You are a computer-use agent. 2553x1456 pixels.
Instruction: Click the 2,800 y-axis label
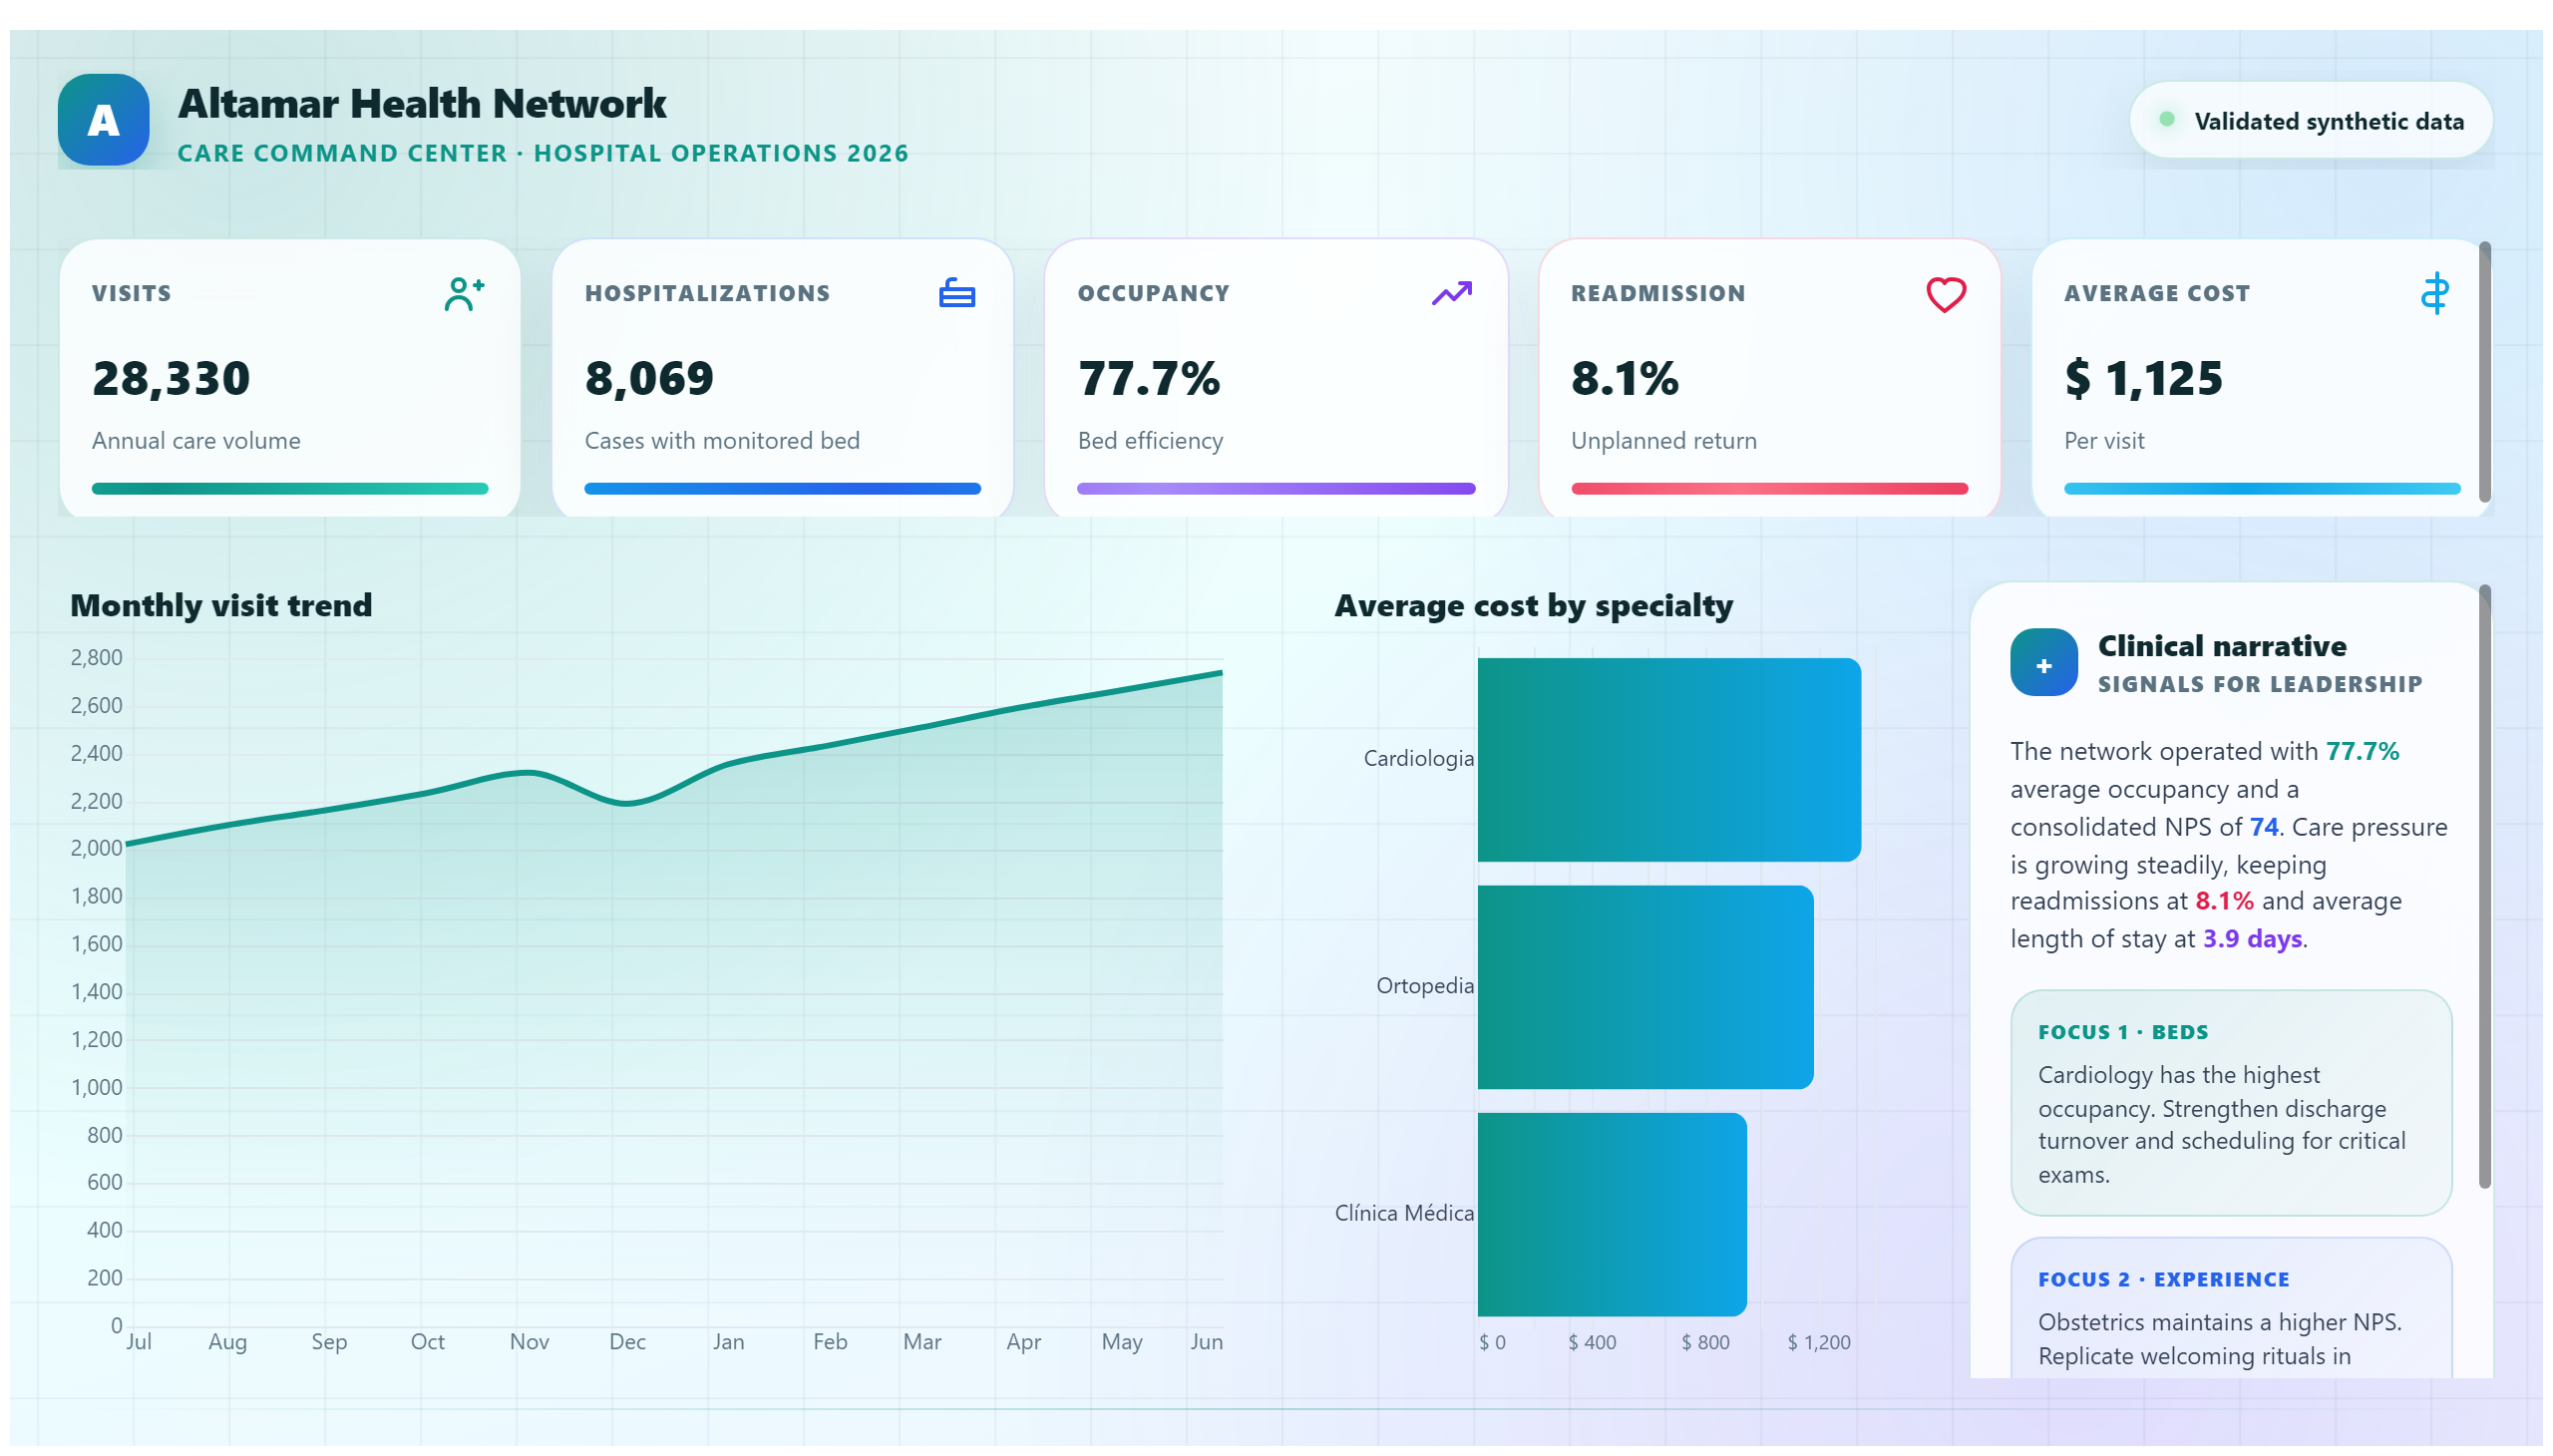(x=96, y=657)
